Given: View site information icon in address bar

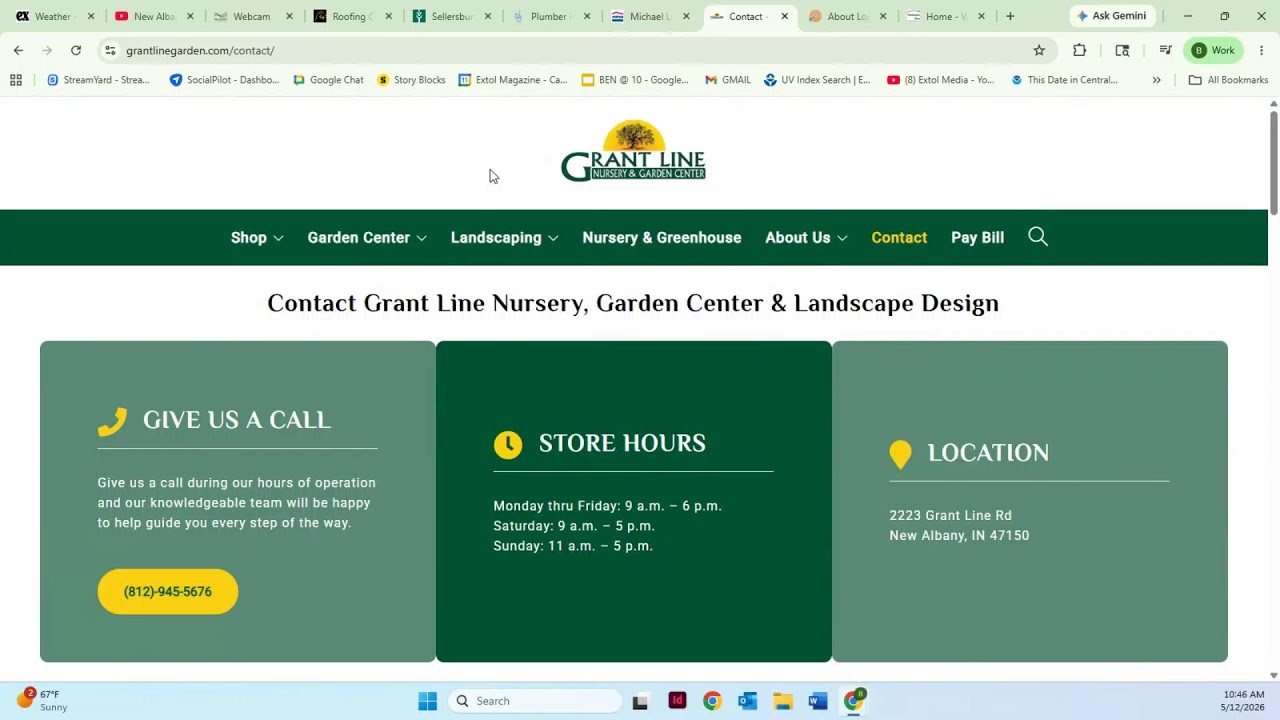Looking at the screenshot, I should pos(110,50).
